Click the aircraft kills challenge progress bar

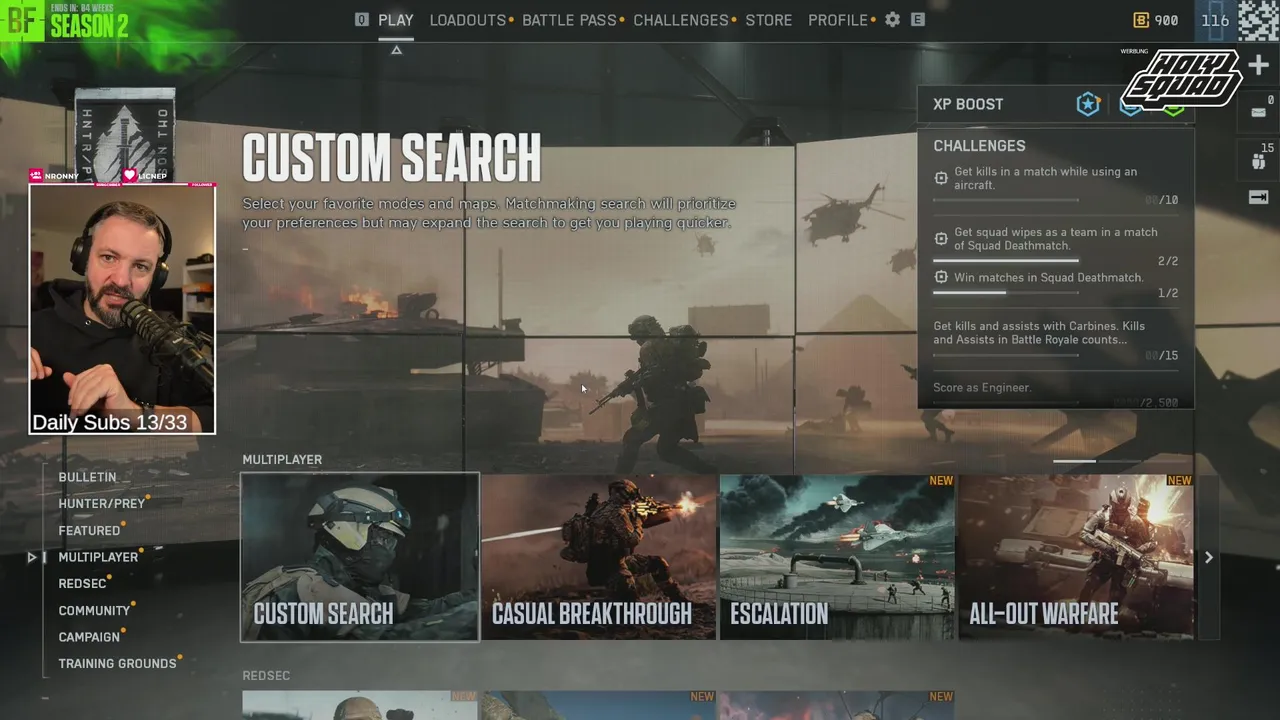(1006, 200)
